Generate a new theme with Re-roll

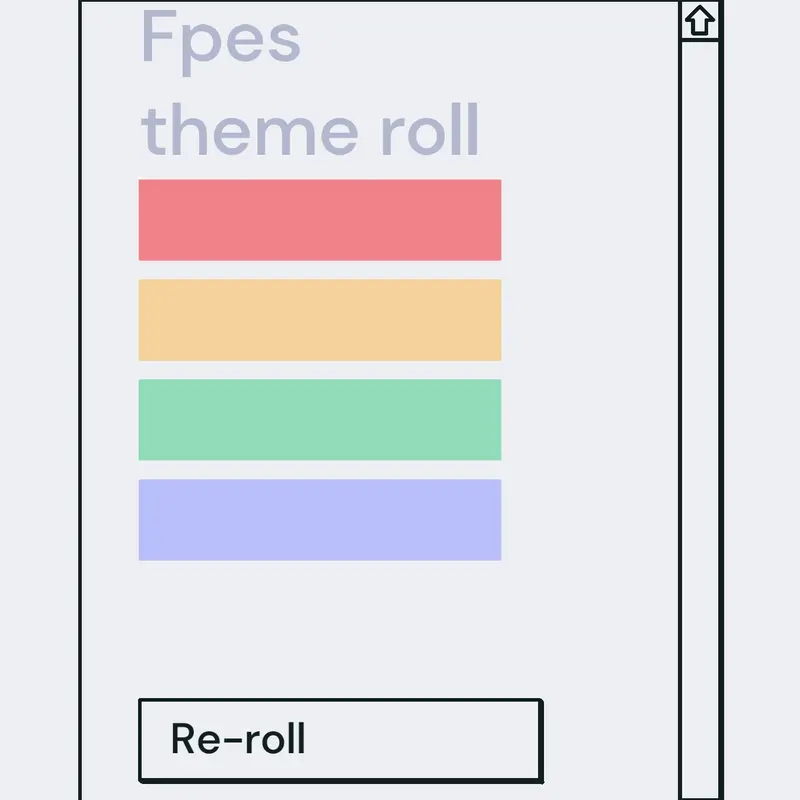(341, 740)
